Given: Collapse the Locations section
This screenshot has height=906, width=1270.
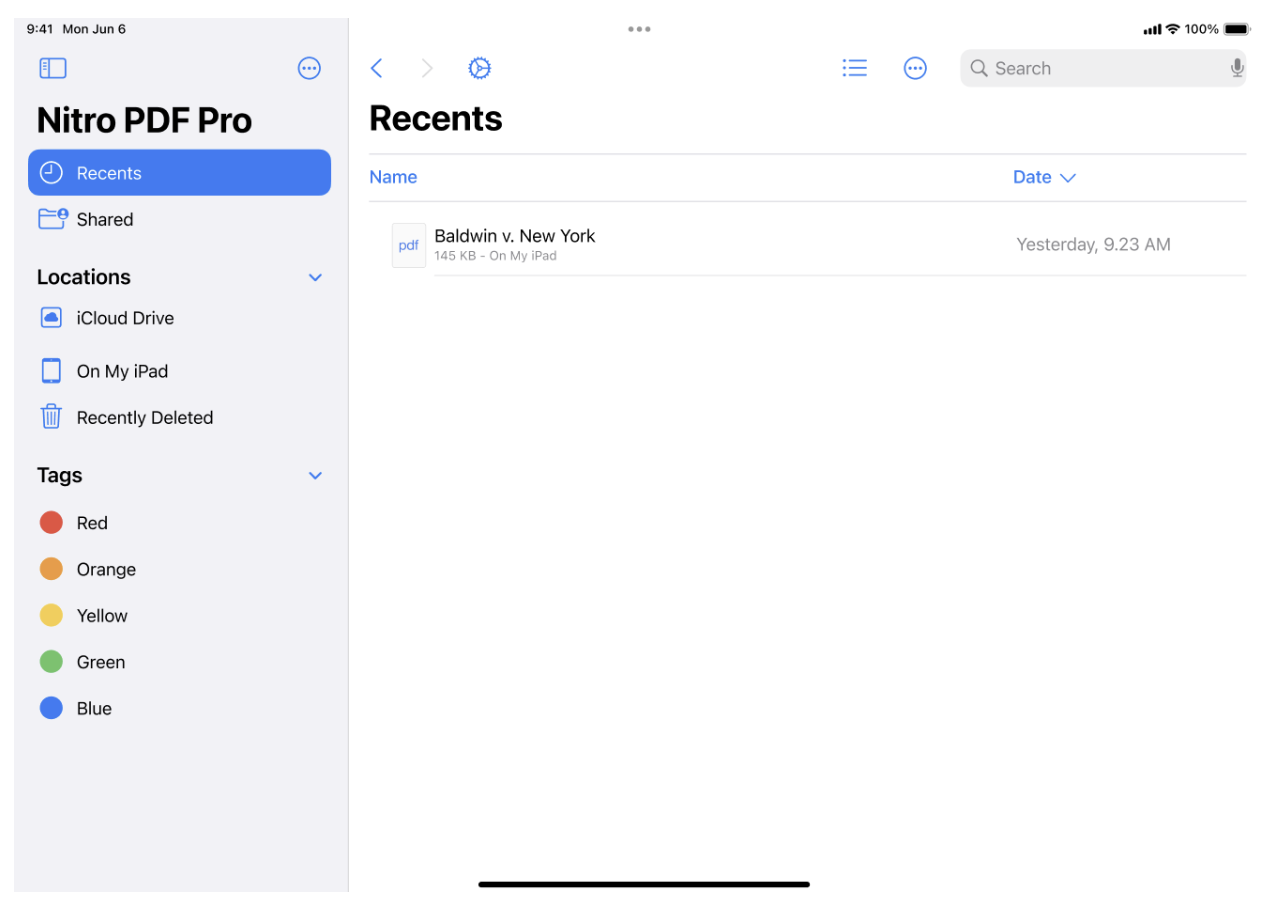Looking at the screenshot, I should click(315, 277).
